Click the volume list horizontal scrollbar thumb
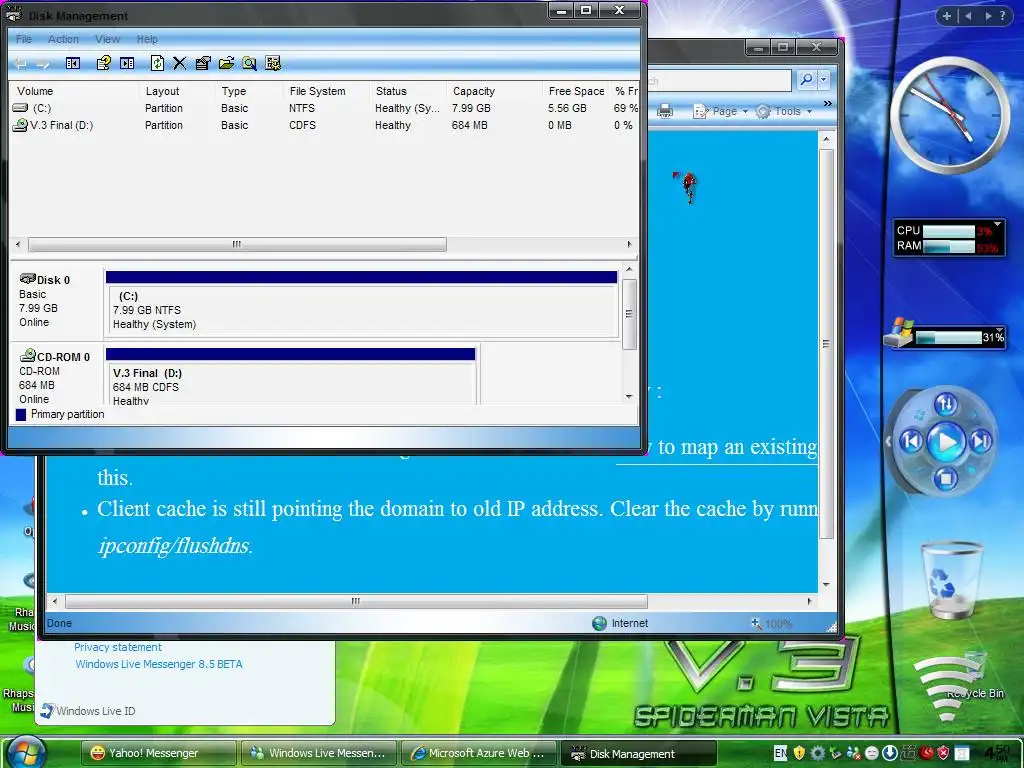Screen dimensions: 1024x768 [237, 244]
